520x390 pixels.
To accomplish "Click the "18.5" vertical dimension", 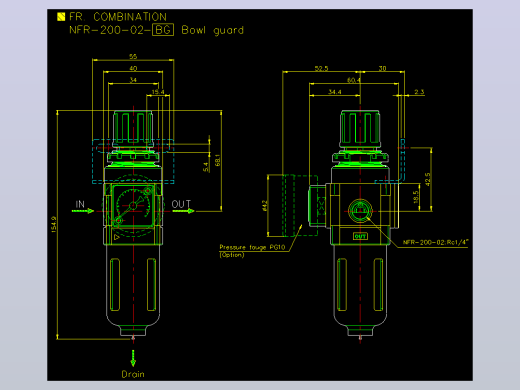I will (x=416, y=197).
